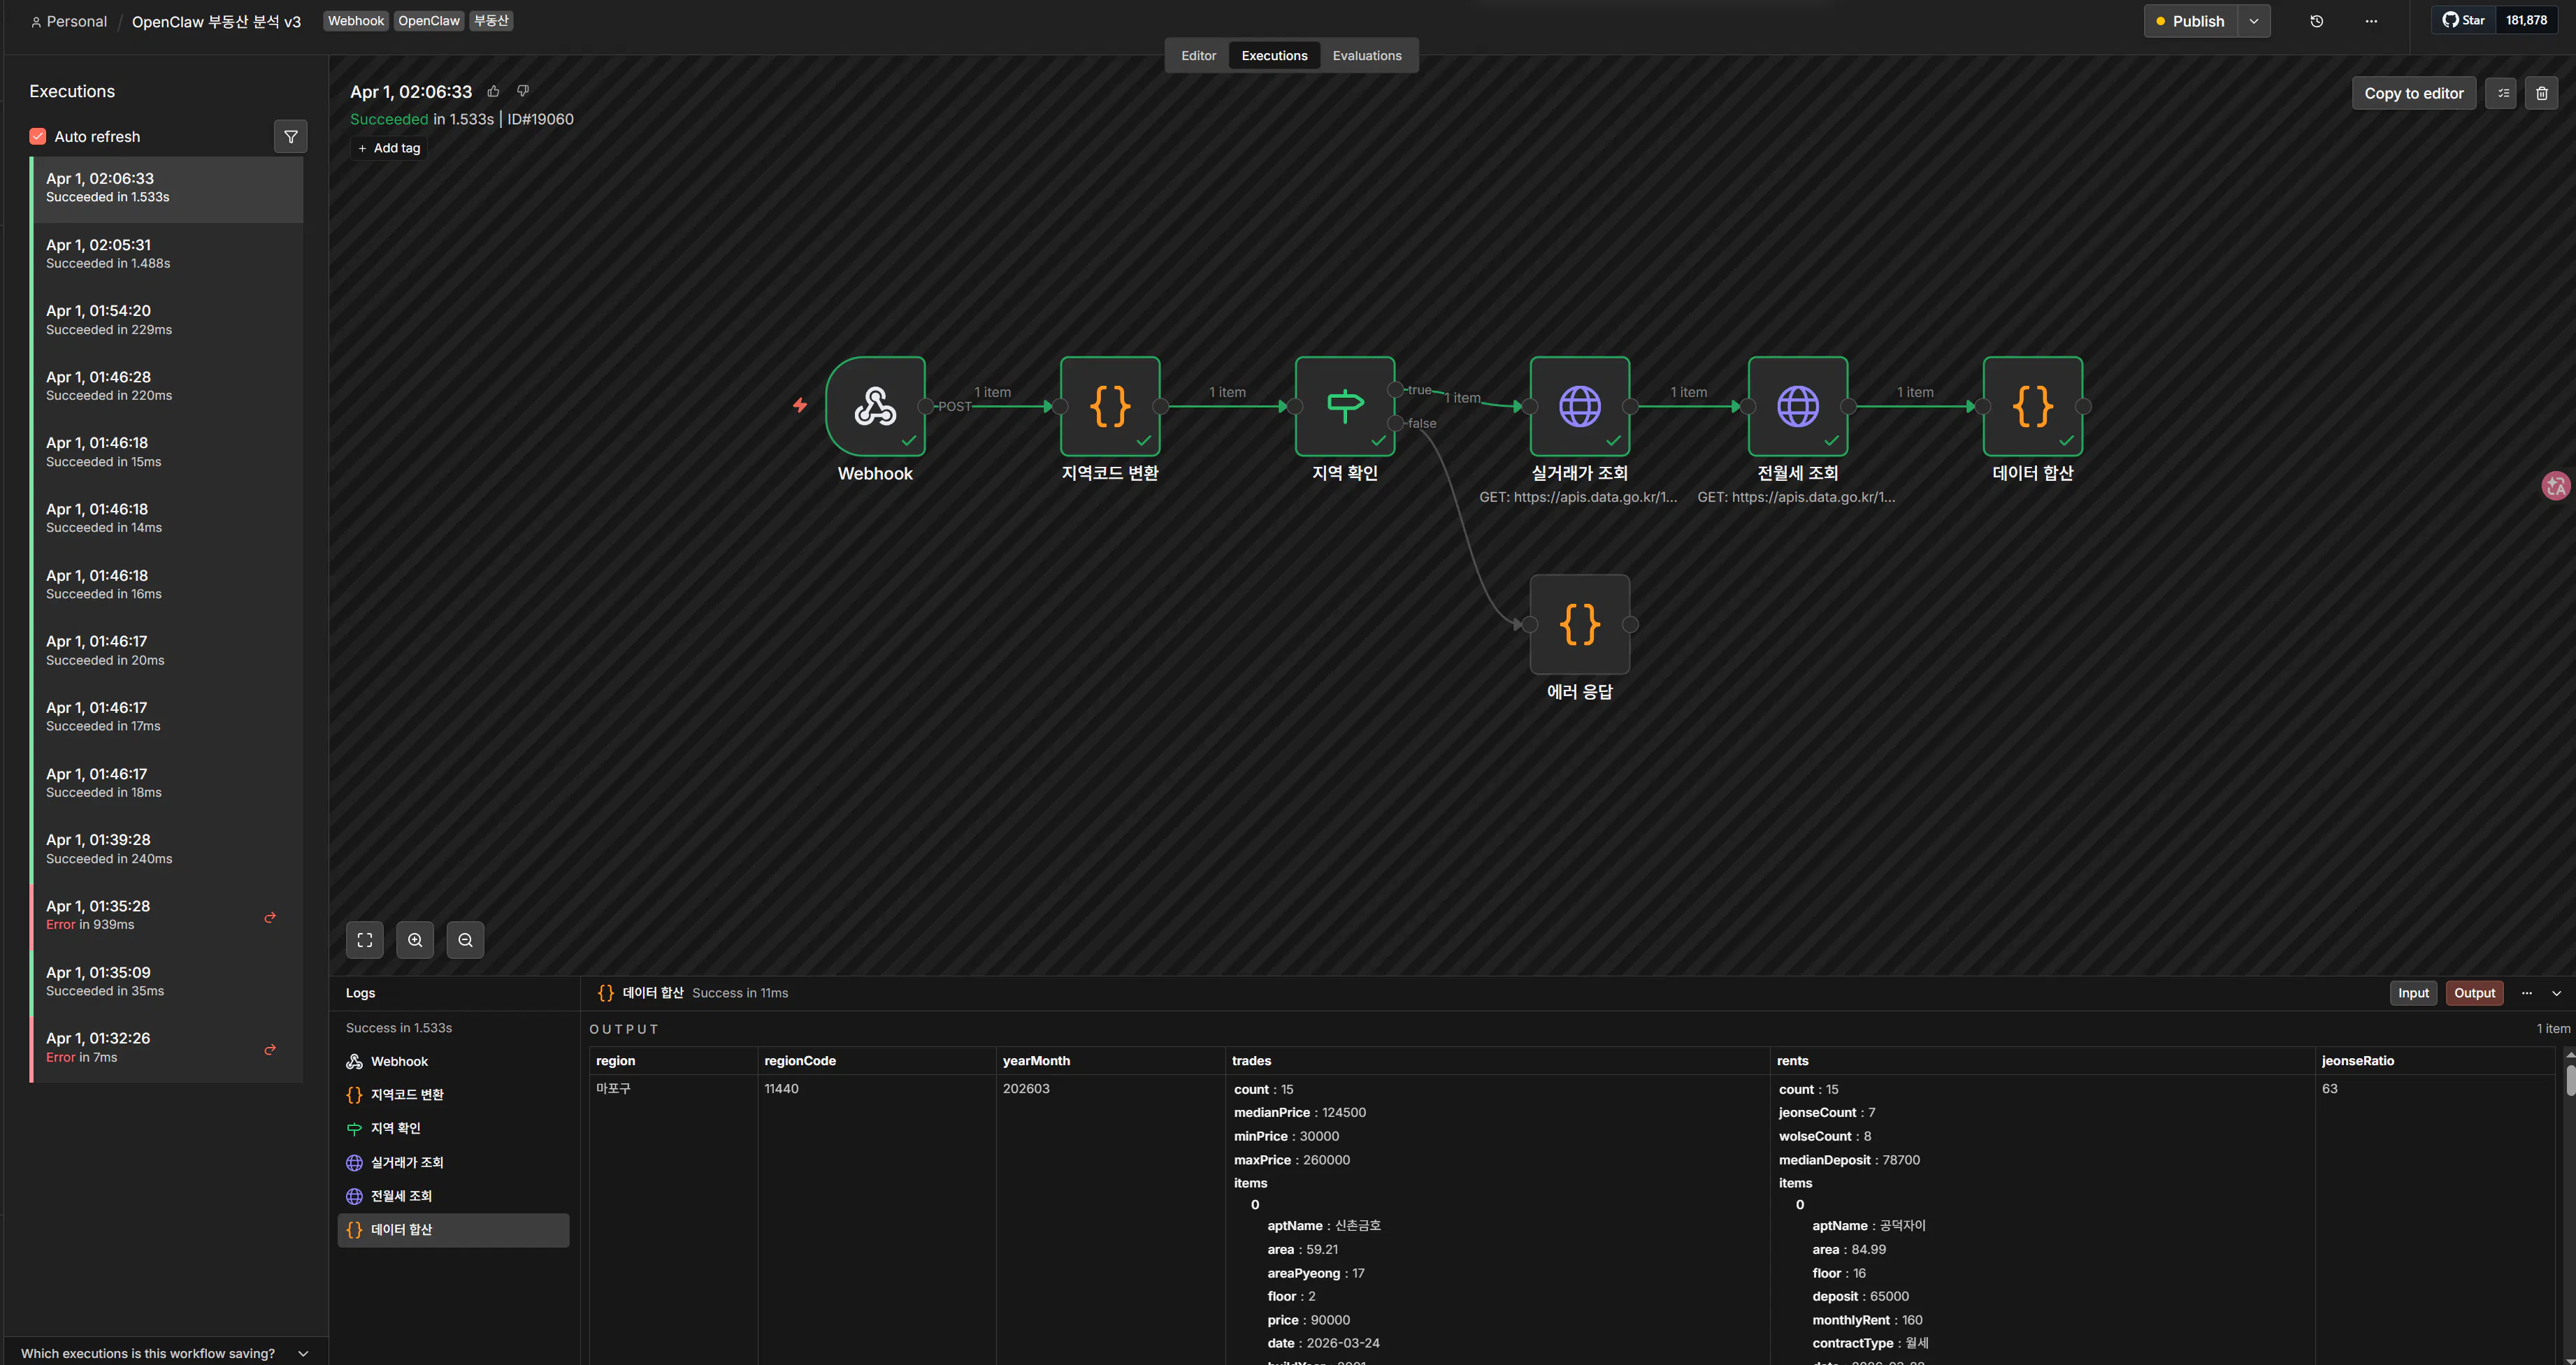Zoom out on the workflow canvas
2576x1365 pixels.
coord(465,940)
